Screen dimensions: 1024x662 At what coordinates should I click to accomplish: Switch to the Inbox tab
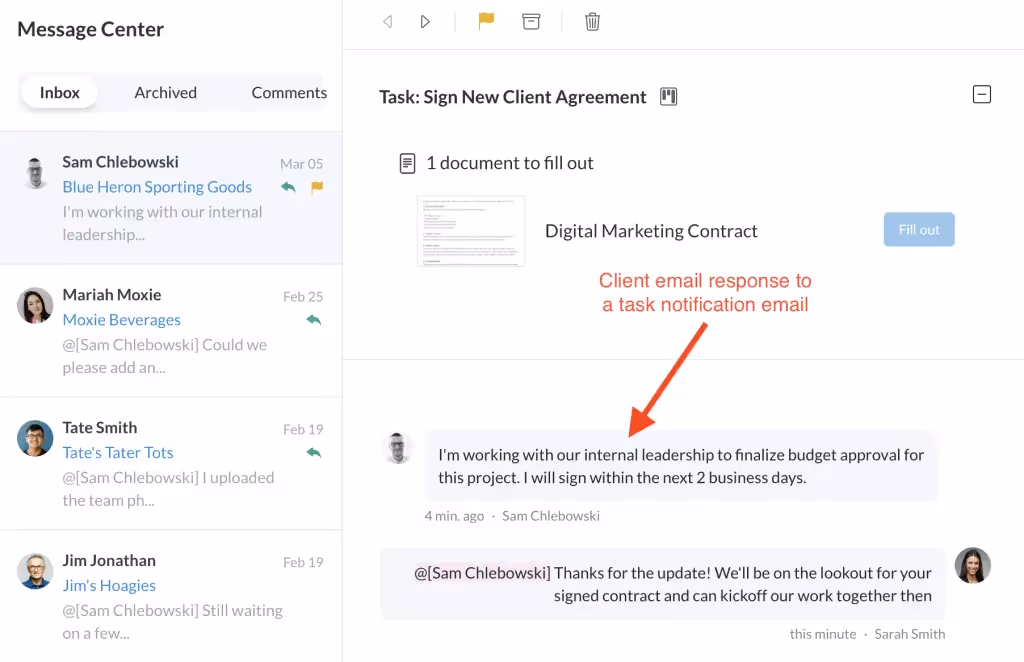(x=59, y=93)
